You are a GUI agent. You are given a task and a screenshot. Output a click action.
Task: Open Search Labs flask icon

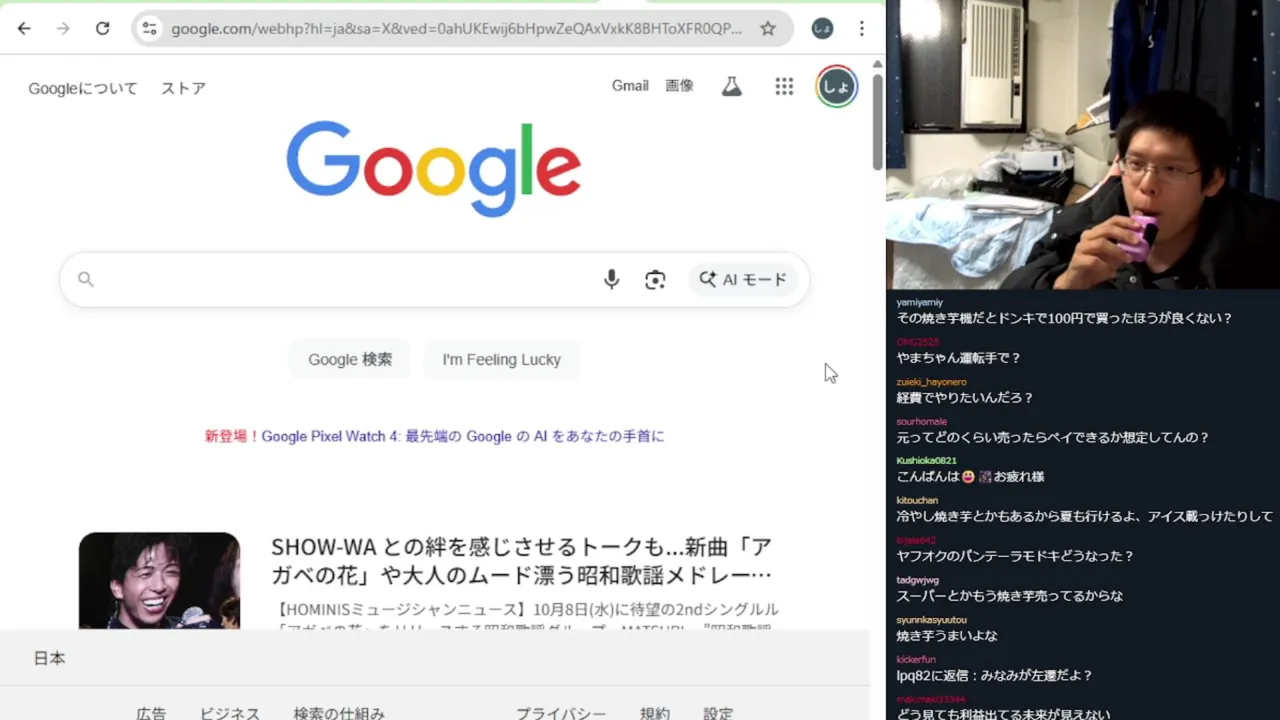point(732,87)
